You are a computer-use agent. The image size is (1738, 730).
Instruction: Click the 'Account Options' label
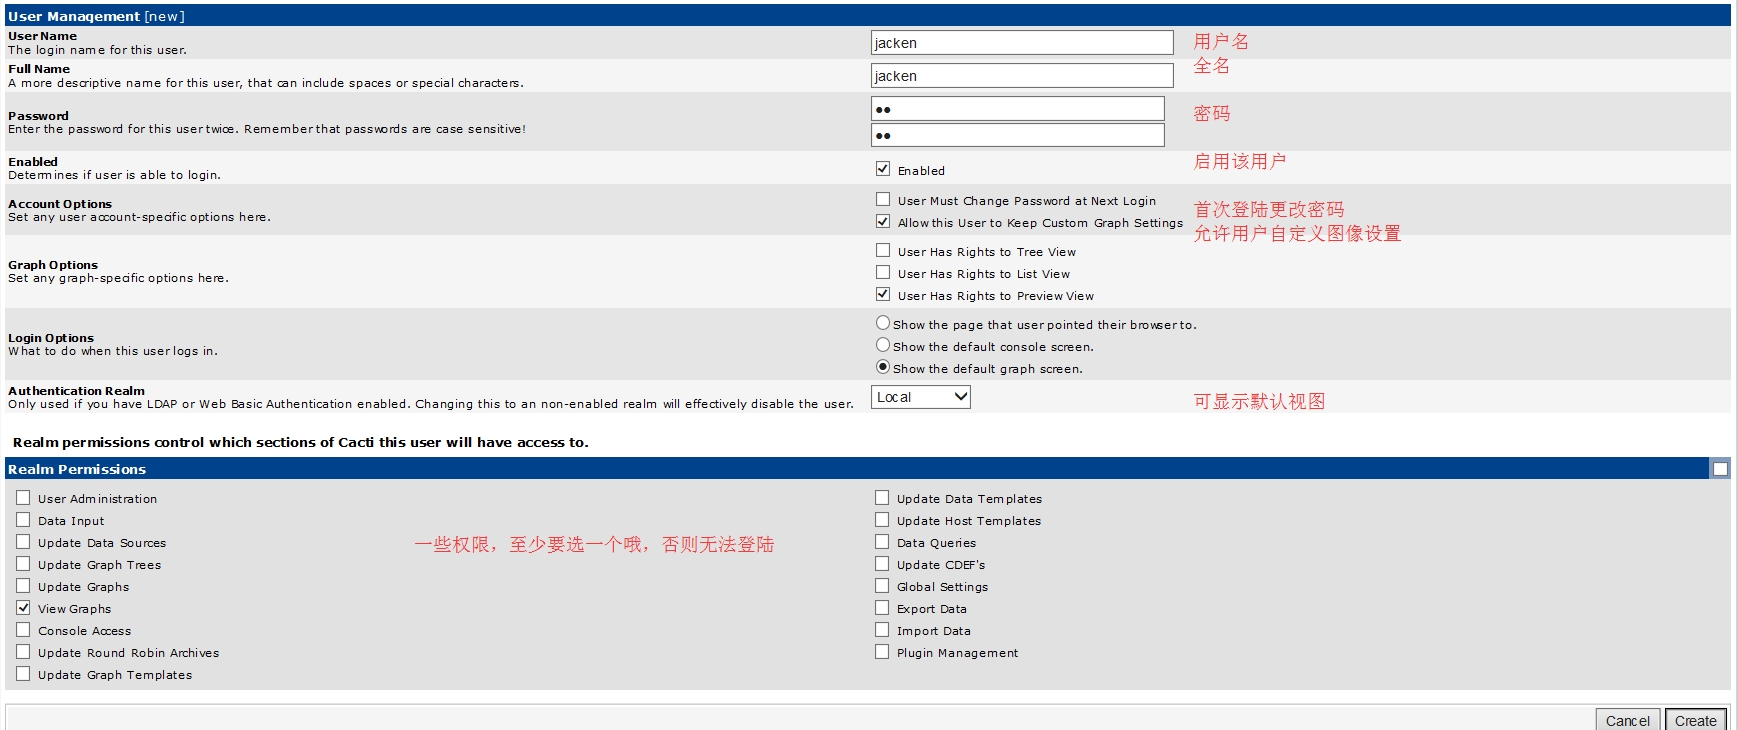pyautogui.click(x=60, y=204)
